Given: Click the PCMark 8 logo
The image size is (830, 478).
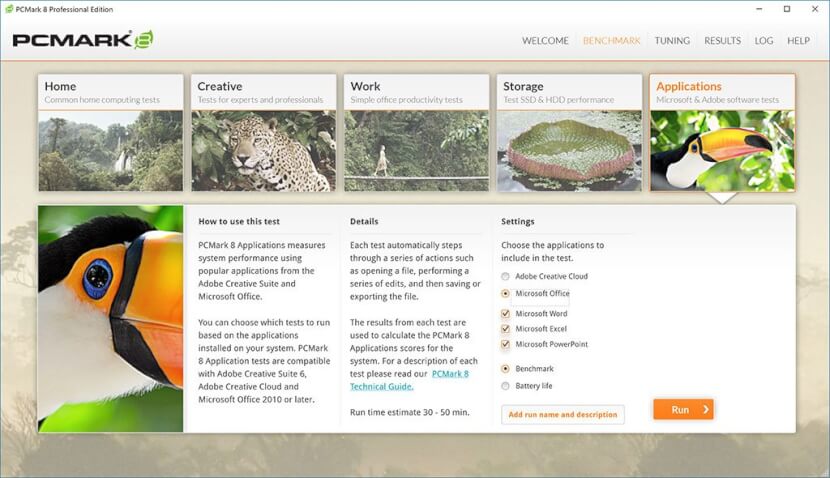Looking at the screenshot, I should pos(83,40).
